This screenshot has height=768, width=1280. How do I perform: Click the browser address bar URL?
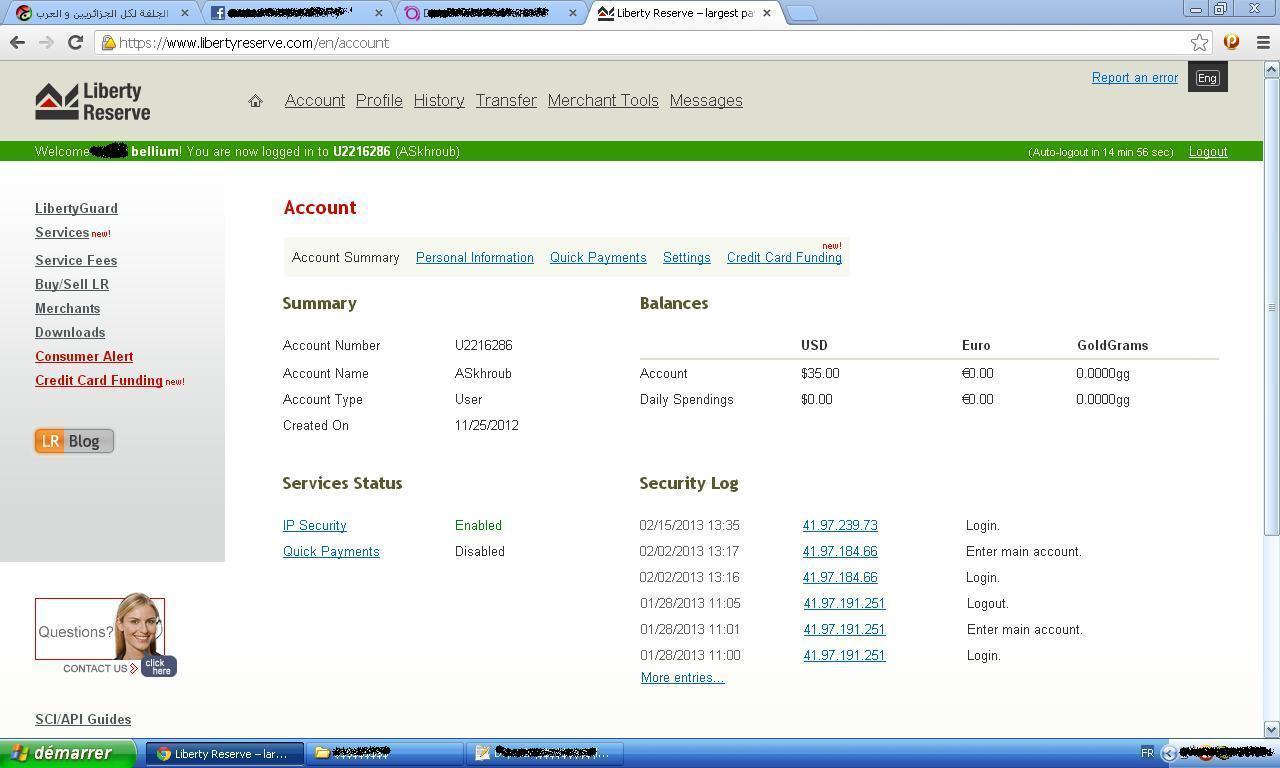[254, 42]
